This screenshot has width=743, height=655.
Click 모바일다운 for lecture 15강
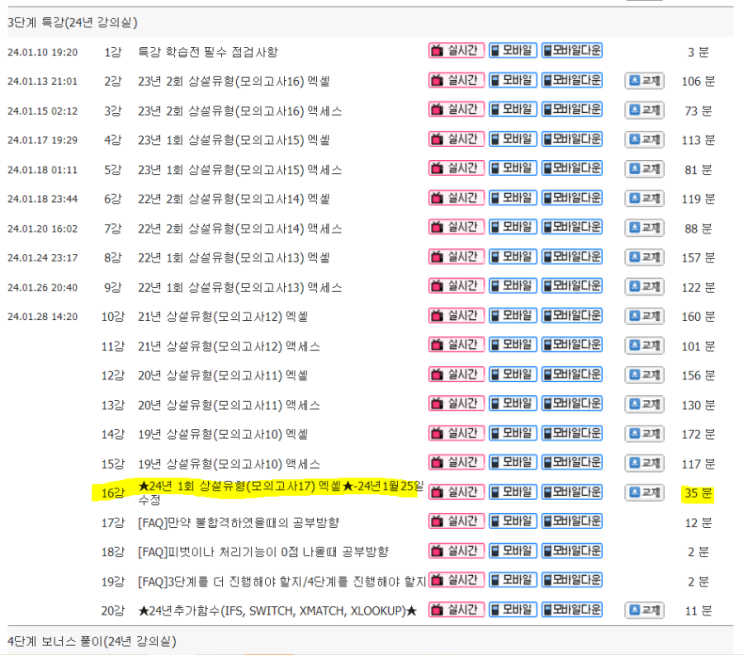[x=572, y=462]
